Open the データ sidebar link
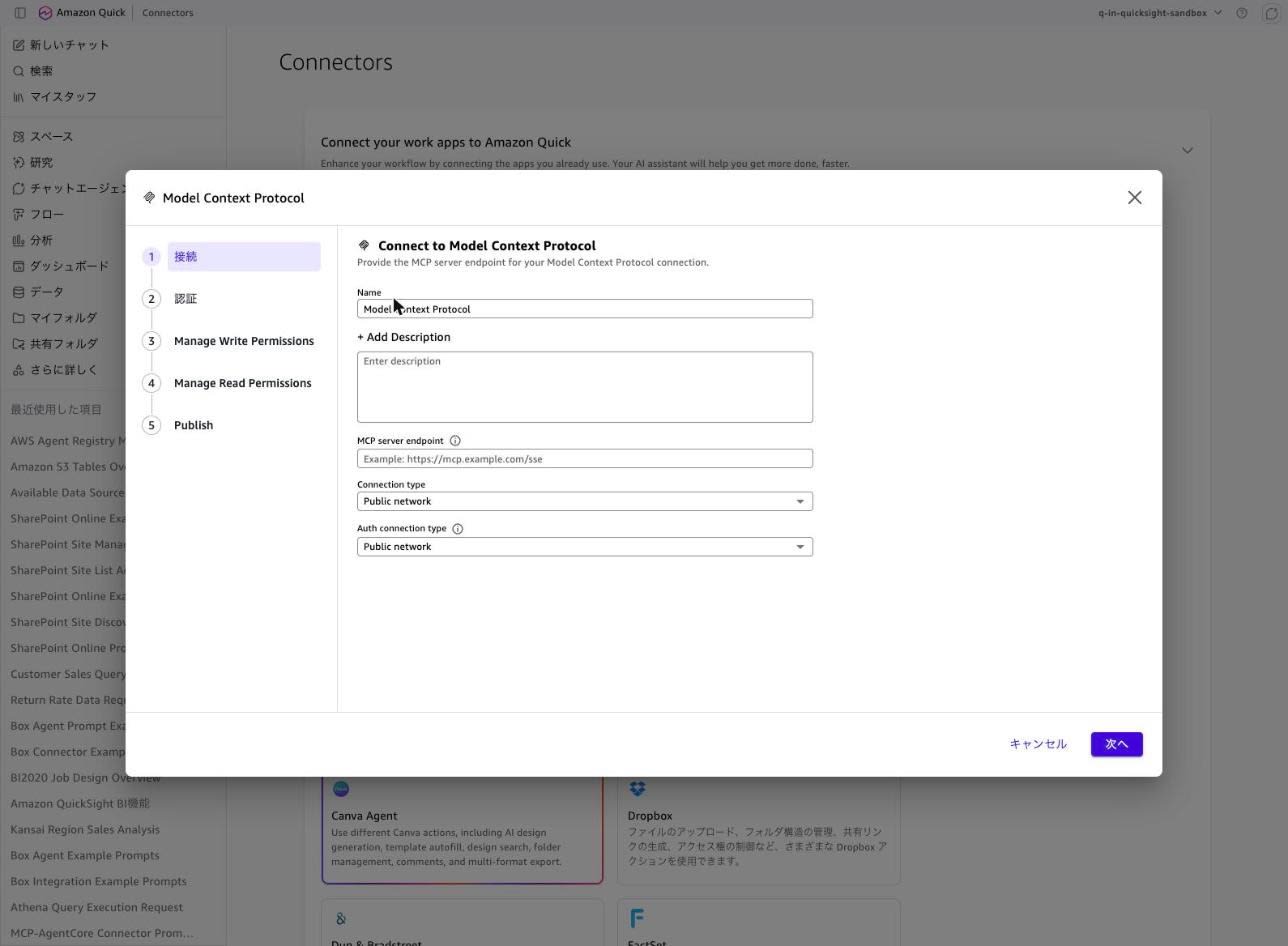The height and width of the screenshot is (946, 1288). tap(47, 293)
